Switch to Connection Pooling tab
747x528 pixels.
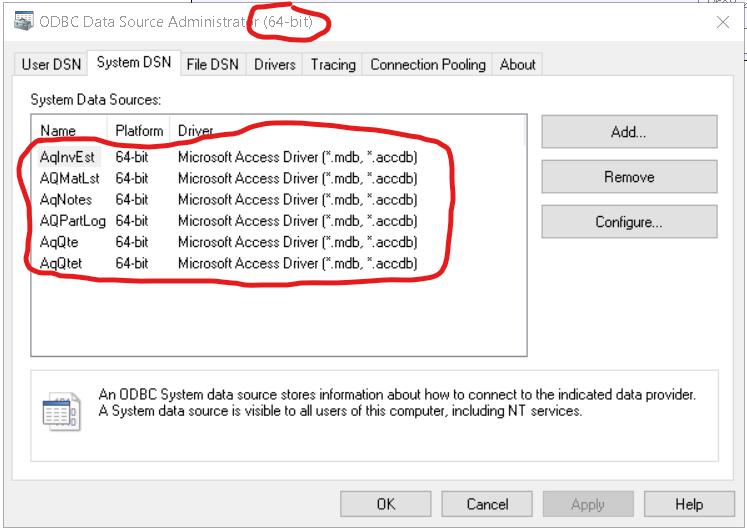427,64
